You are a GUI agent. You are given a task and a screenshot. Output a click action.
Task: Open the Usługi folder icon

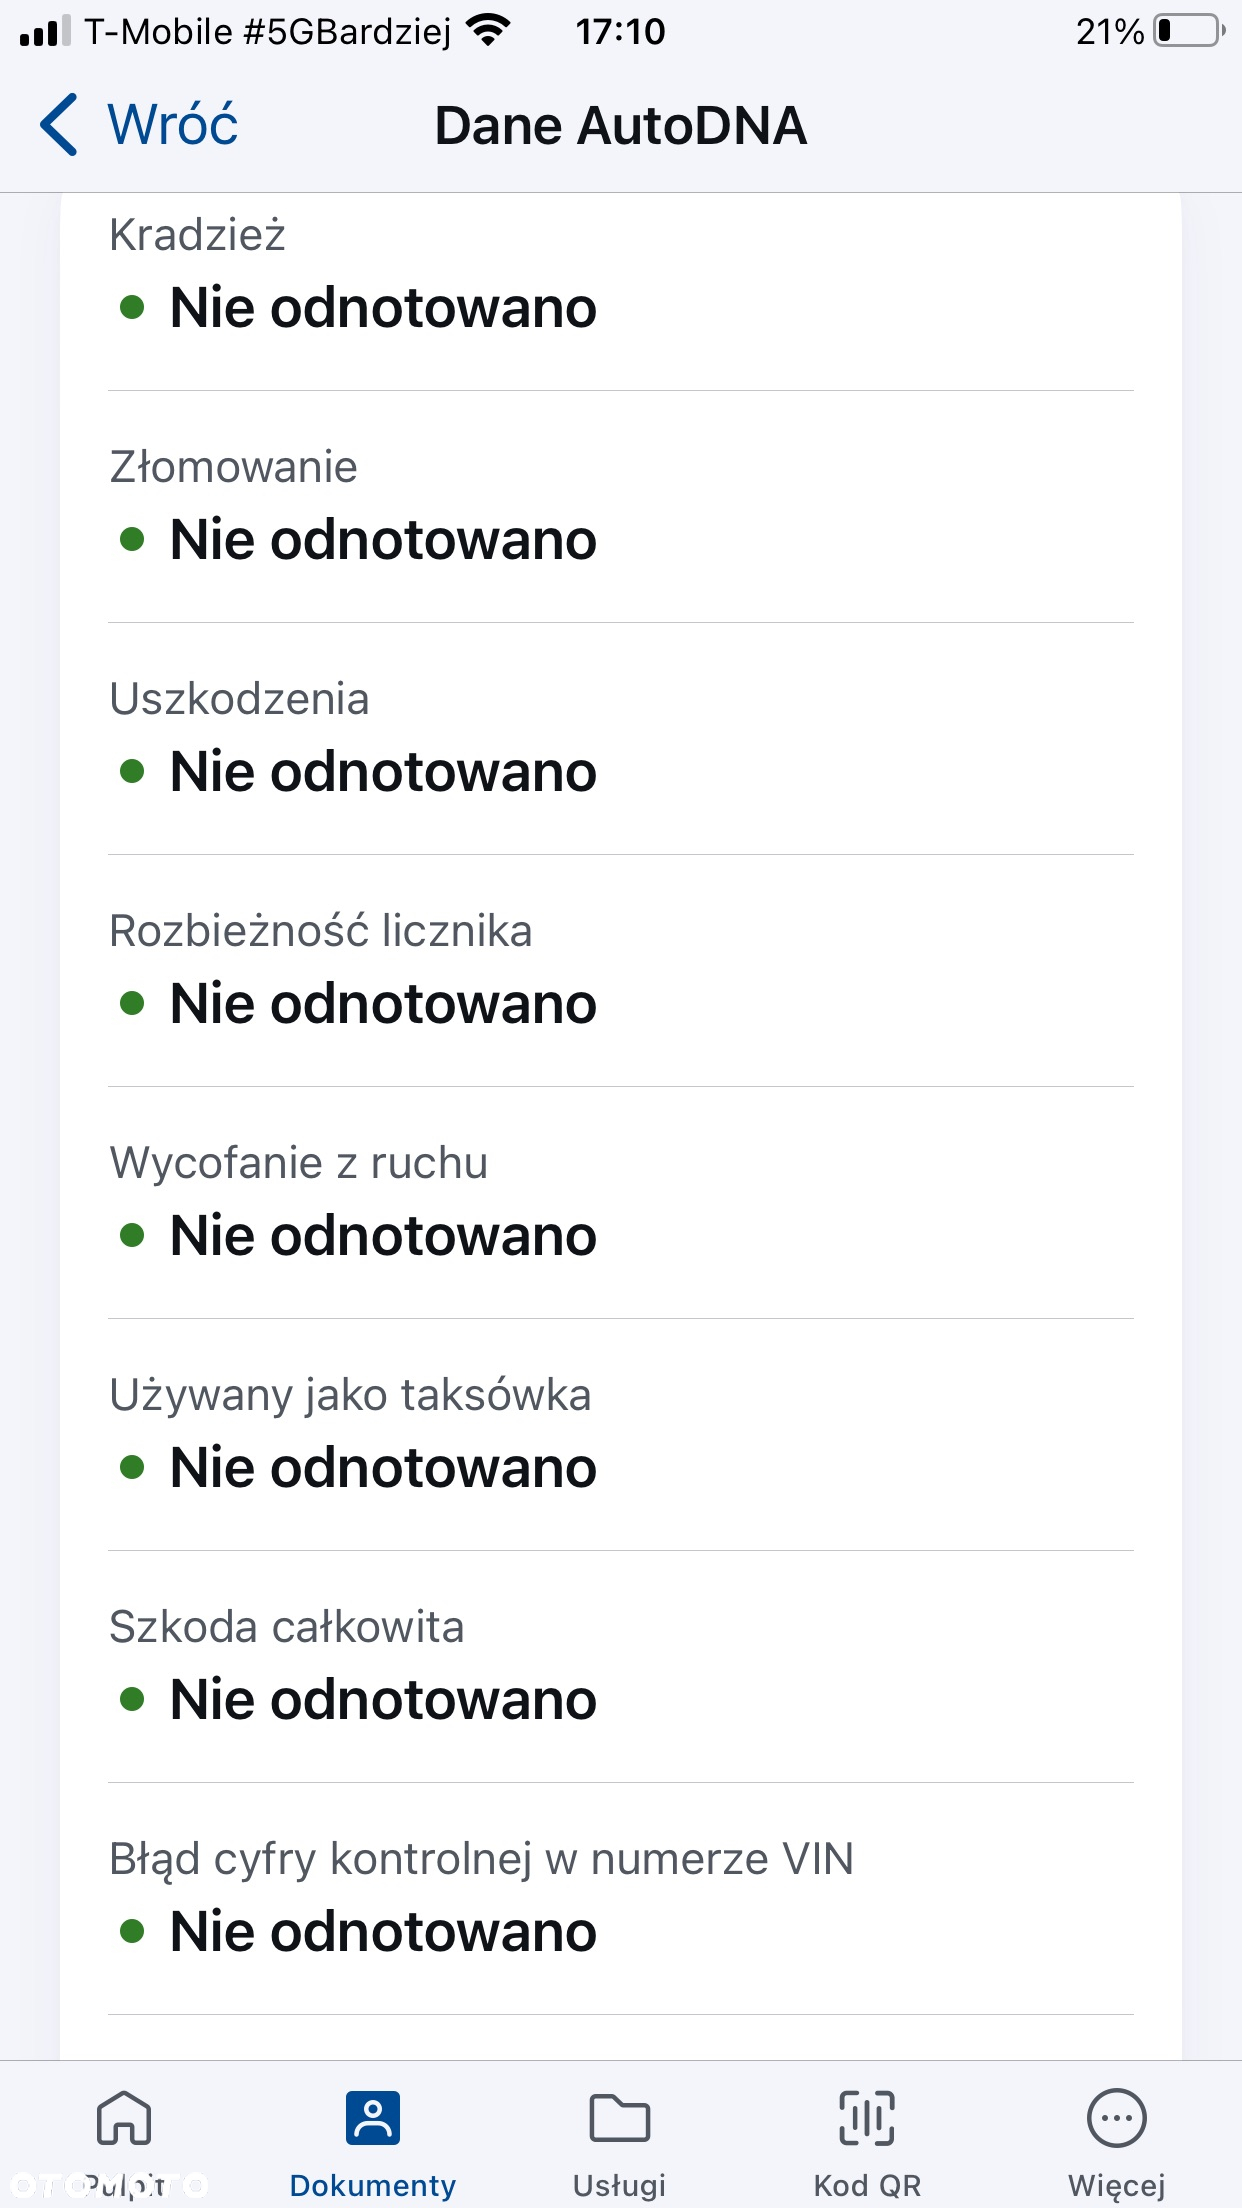[620, 2117]
